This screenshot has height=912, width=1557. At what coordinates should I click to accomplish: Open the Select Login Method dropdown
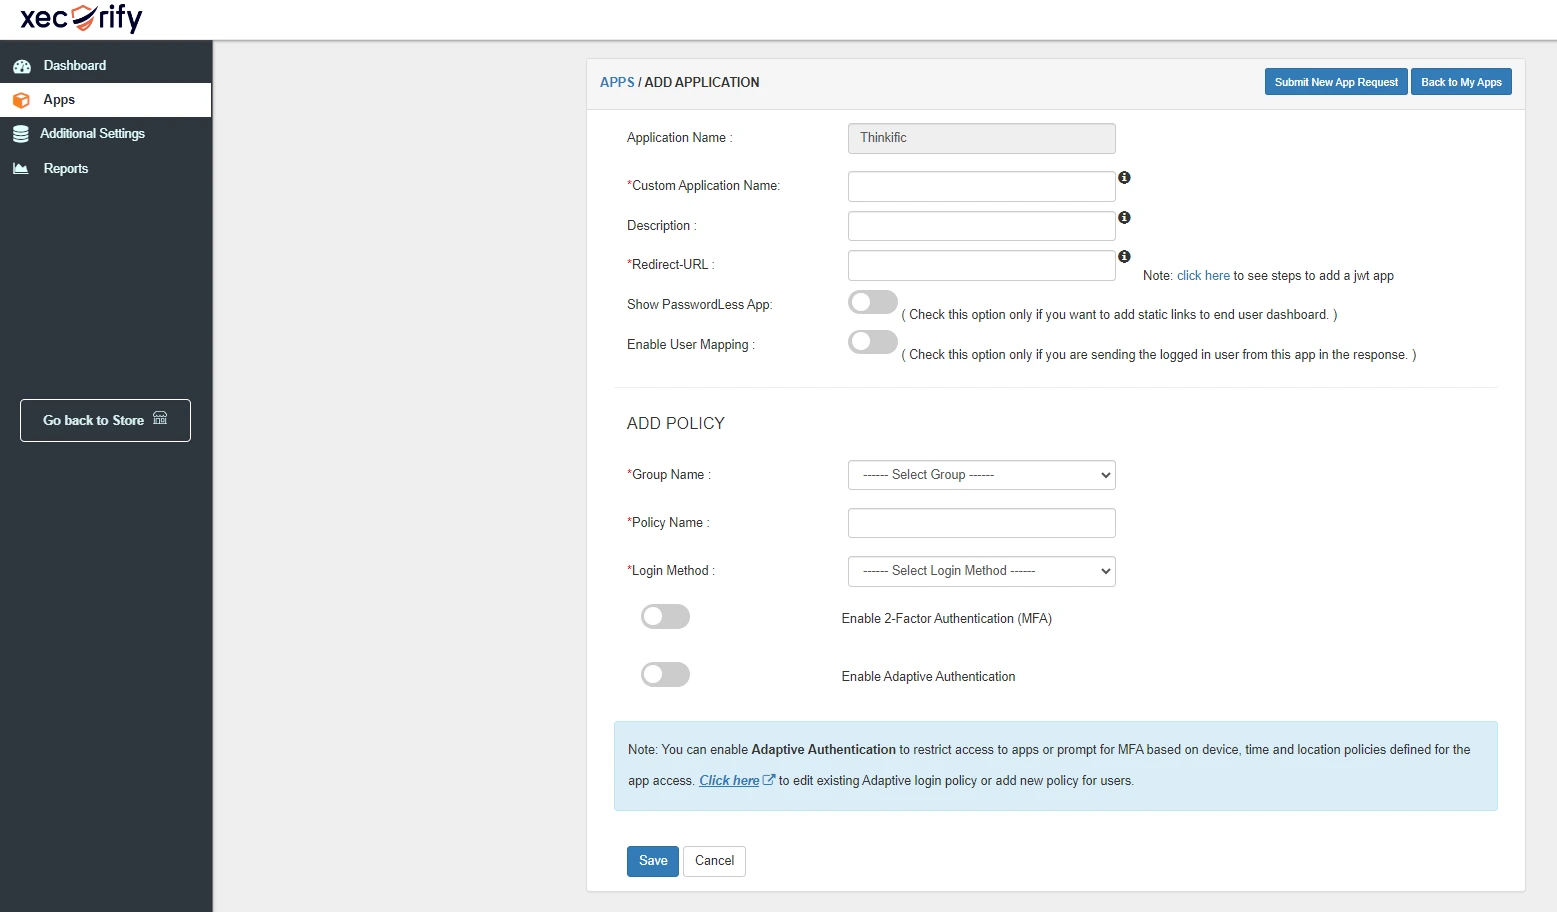(980, 570)
